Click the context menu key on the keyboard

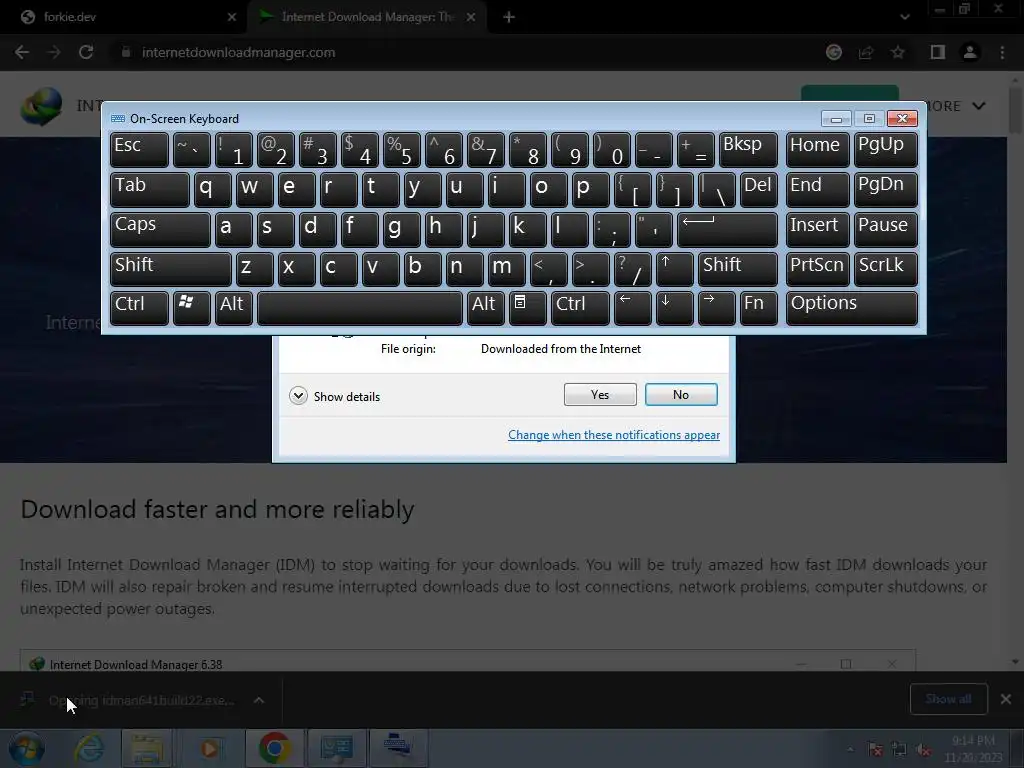coord(527,308)
